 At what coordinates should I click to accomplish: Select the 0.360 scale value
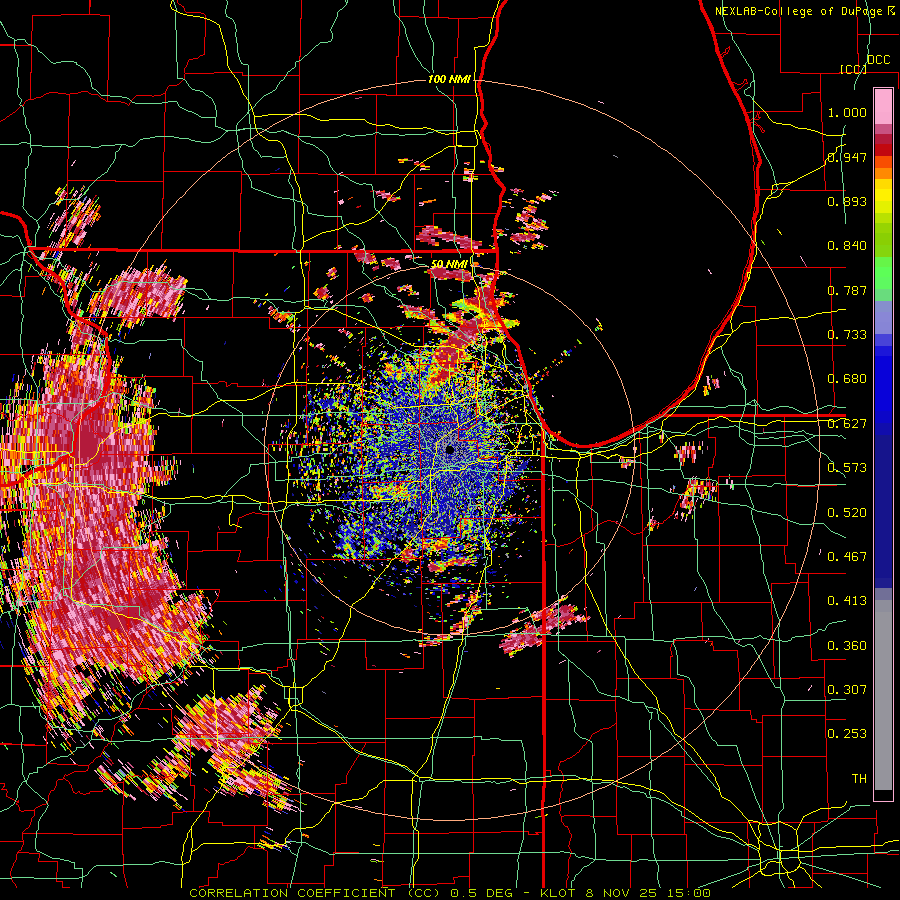847,646
